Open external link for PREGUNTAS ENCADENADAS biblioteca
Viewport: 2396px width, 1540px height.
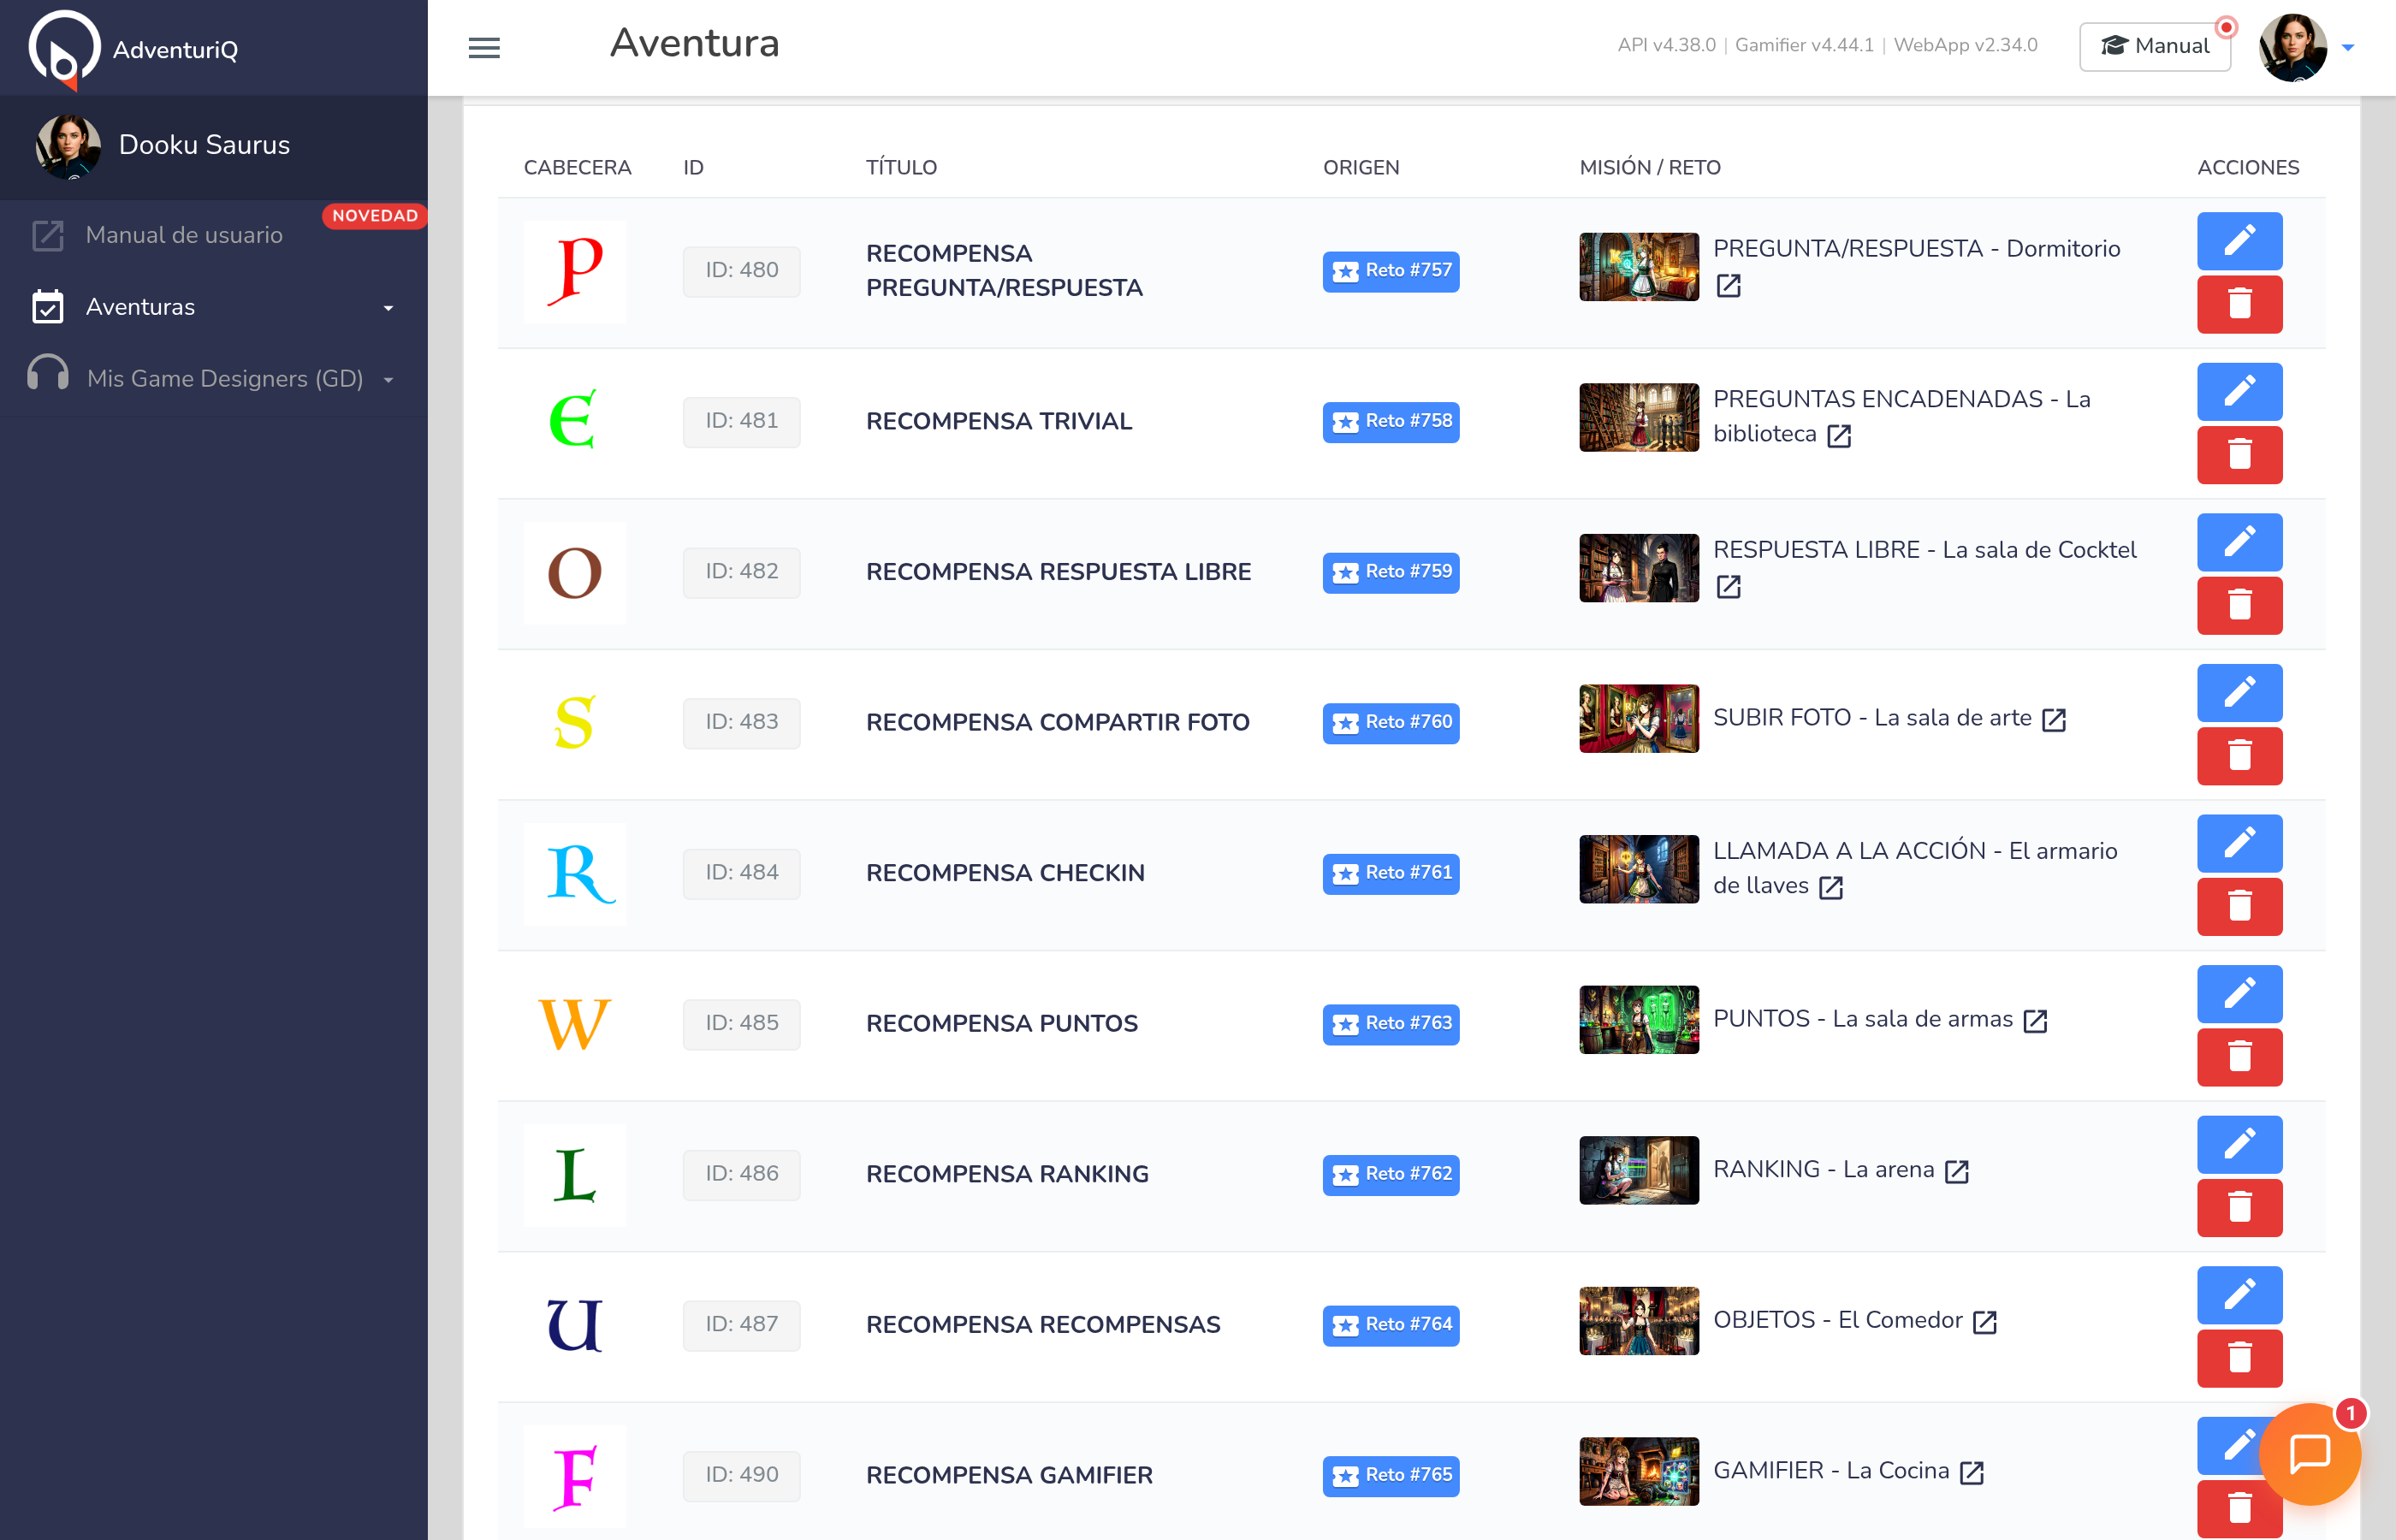[1838, 435]
